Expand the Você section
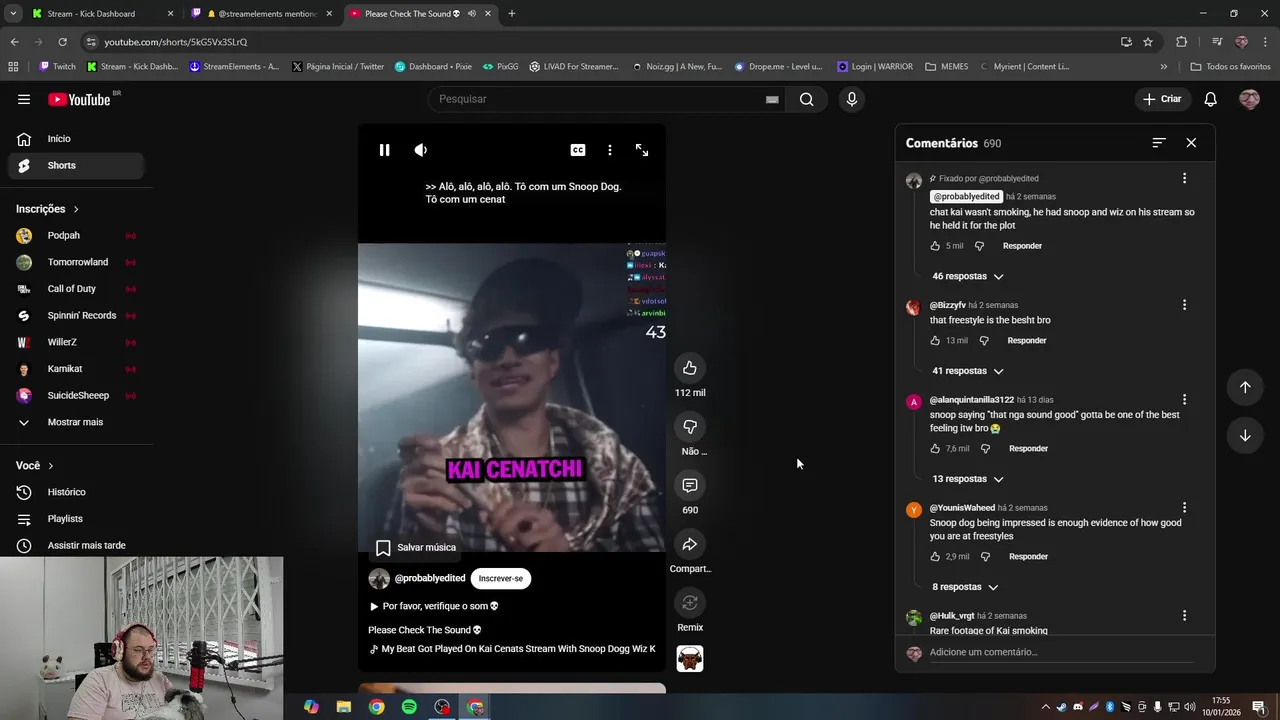 35,466
